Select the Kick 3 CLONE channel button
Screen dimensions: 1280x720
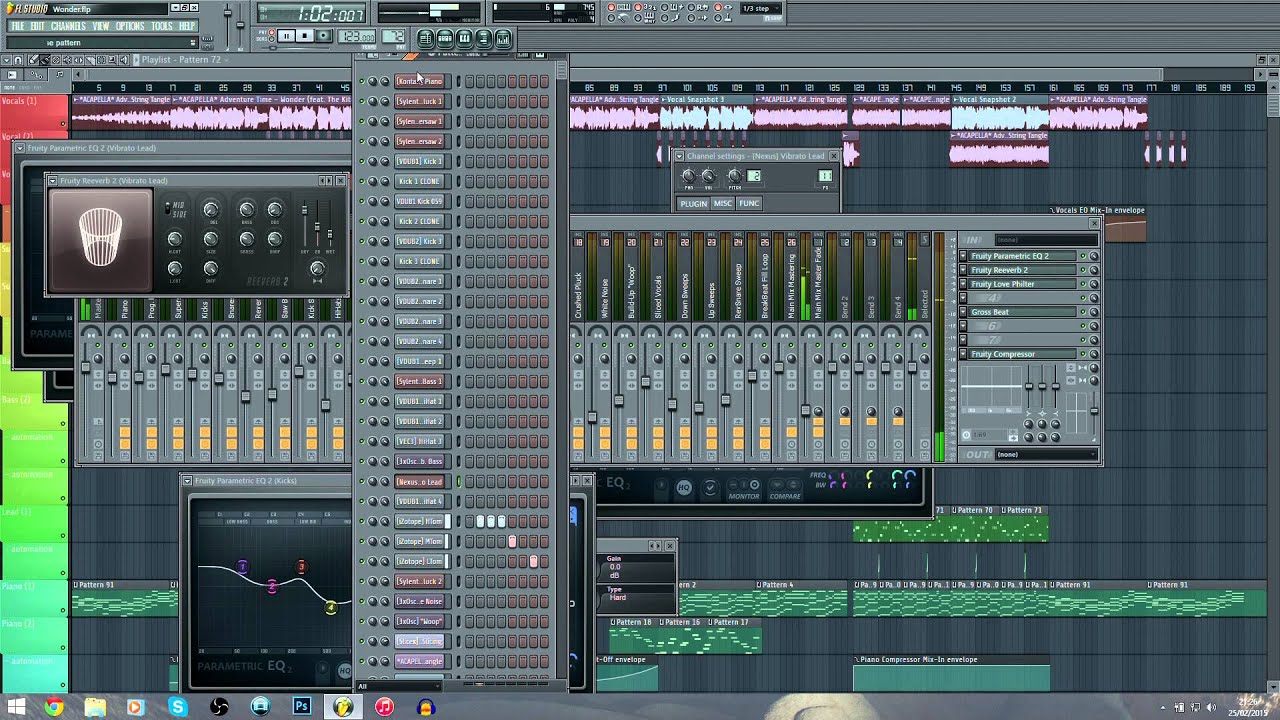click(419, 261)
